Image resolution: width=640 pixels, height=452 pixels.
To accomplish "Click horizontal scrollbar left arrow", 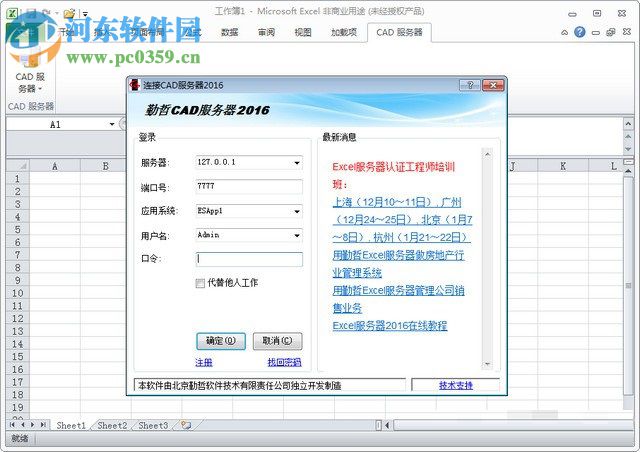I will [x=387, y=425].
